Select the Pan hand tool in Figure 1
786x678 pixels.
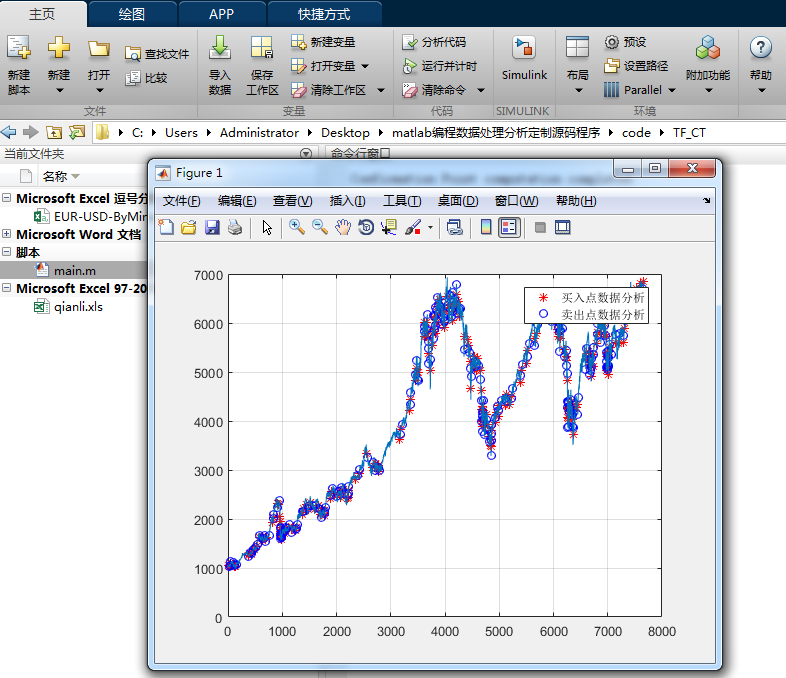[x=343, y=228]
